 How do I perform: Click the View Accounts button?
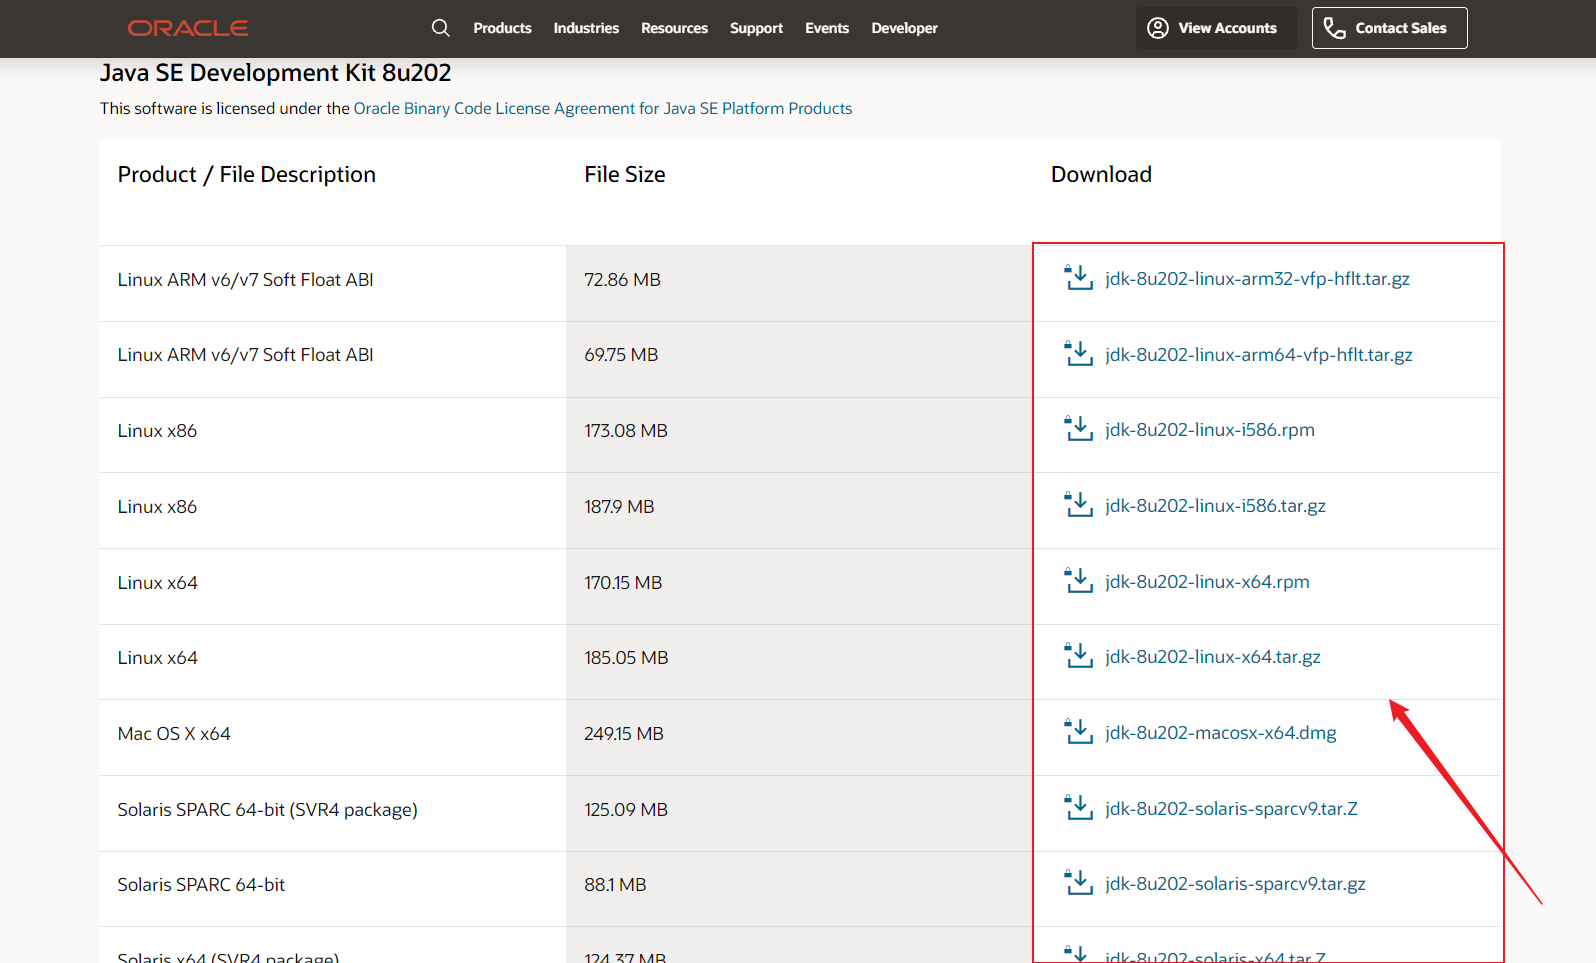(1216, 28)
